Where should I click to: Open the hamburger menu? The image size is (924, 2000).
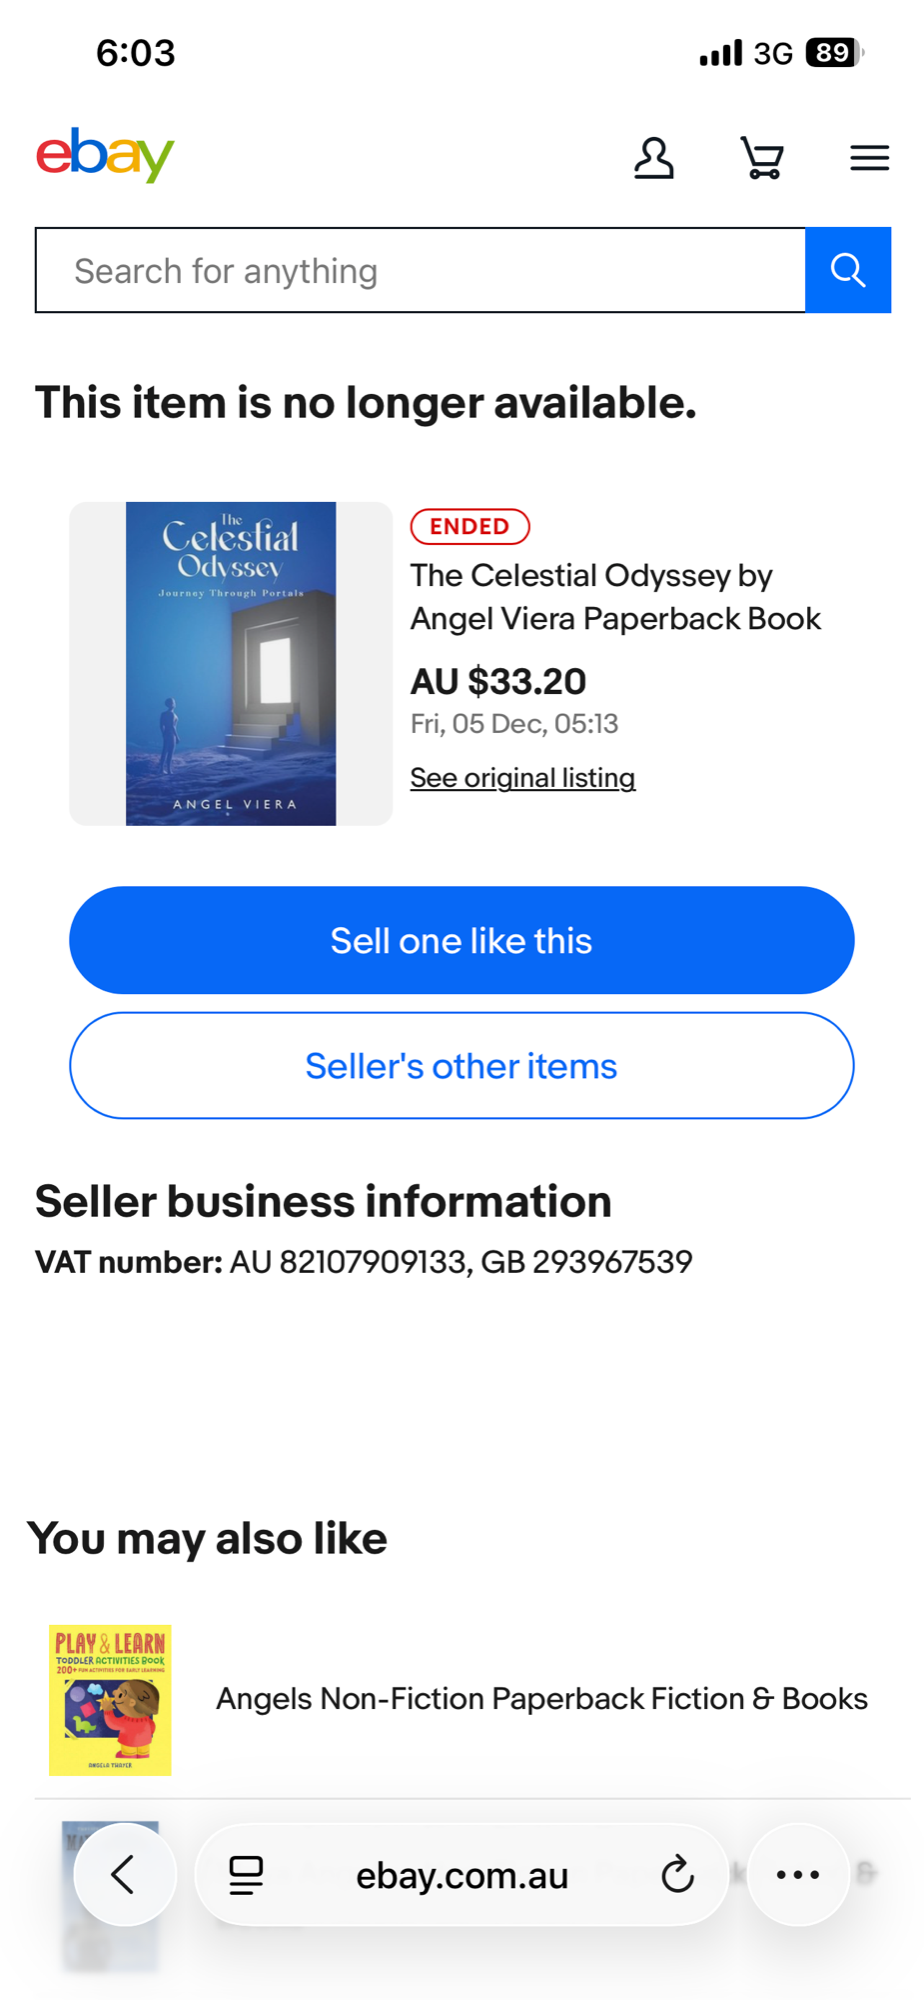coord(869,158)
